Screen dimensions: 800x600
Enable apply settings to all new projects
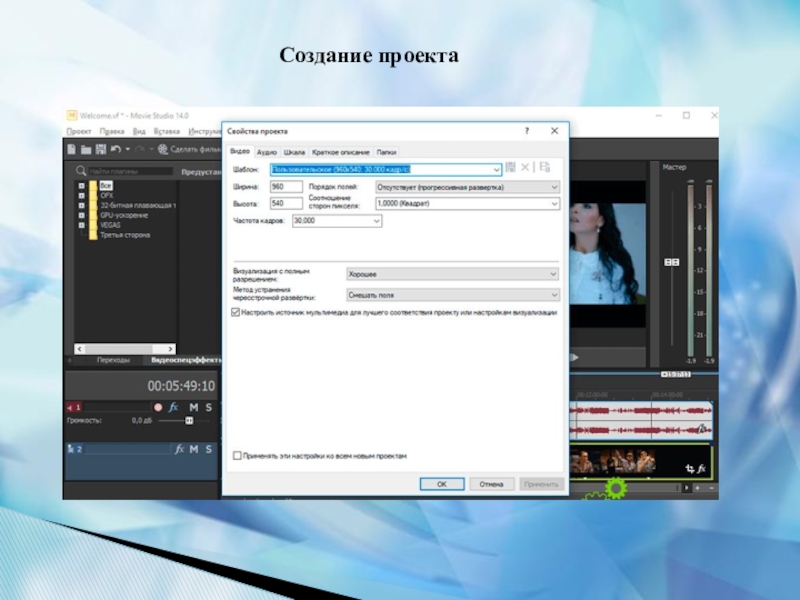pyautogui.click(x=236, y=455)
